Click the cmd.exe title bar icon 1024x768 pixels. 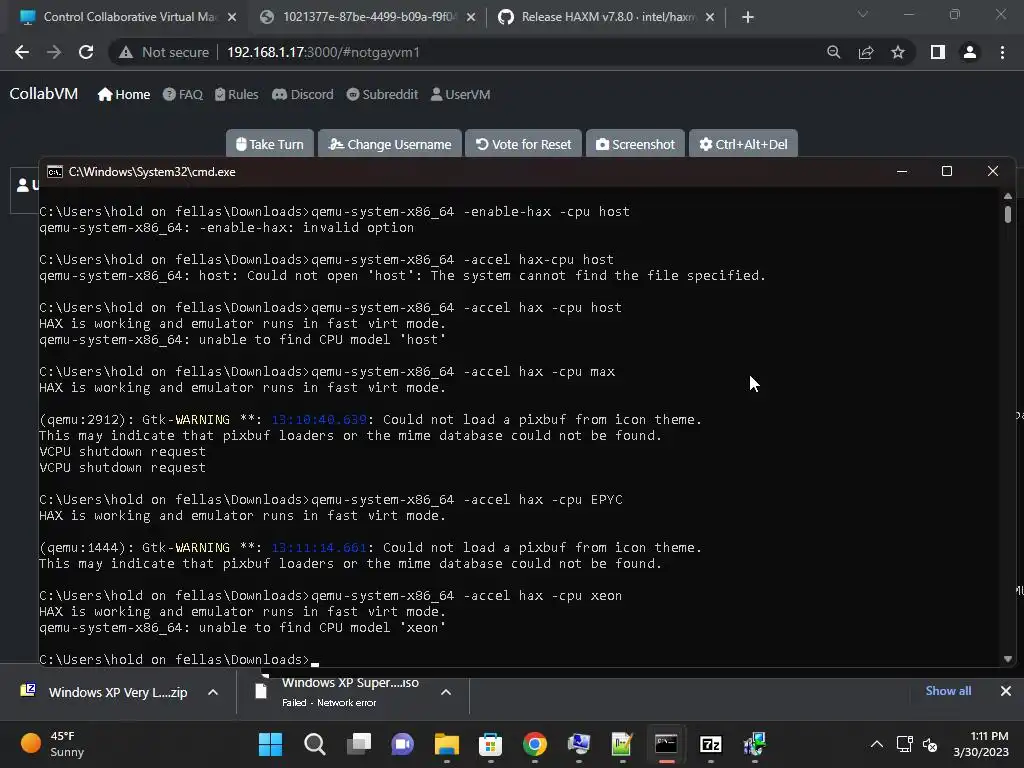pos(55,172)
